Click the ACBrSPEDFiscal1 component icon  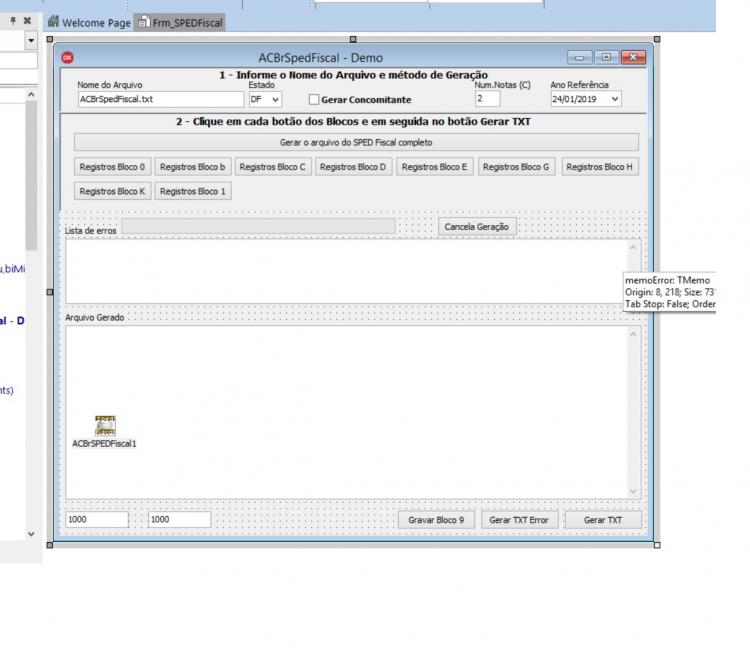[105, 425]
